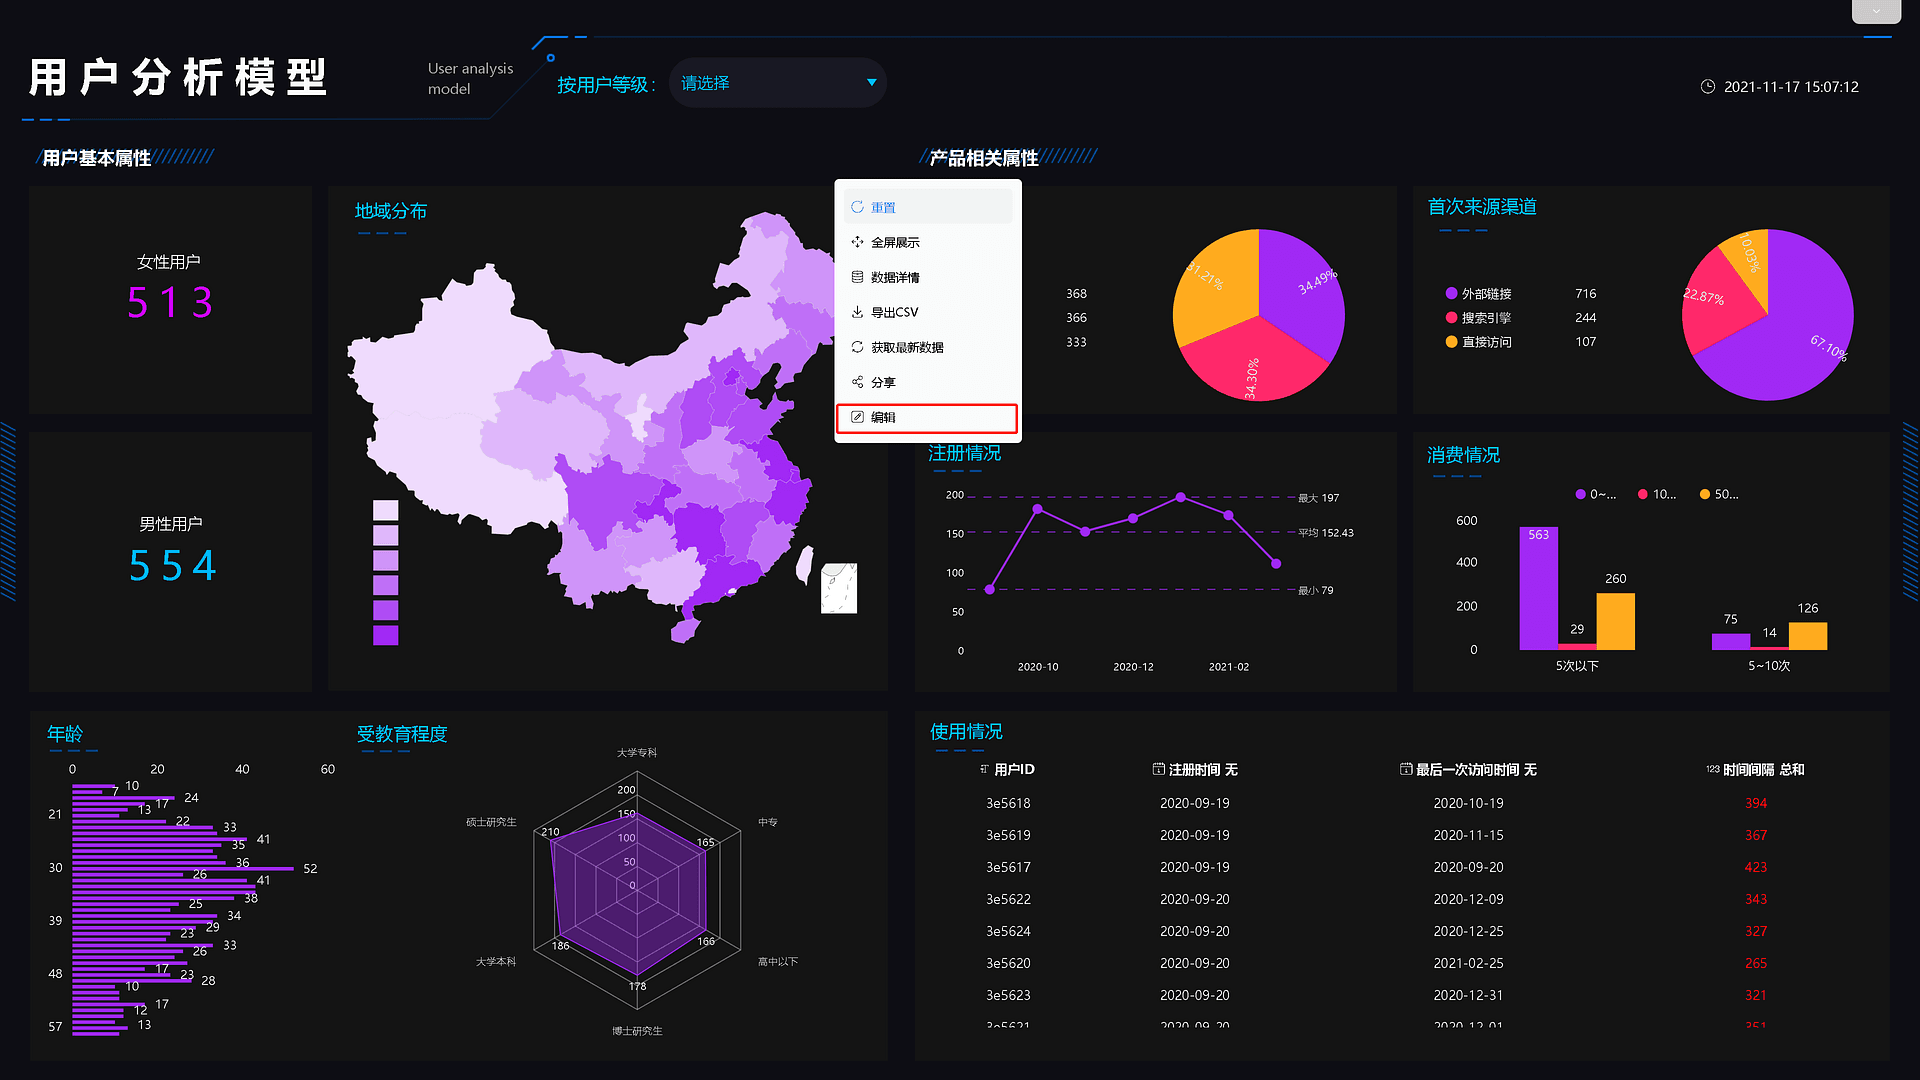Click the 硕士研究生 radar axis label
This screenshot has width=1920, height=1080.
point(491,822)
